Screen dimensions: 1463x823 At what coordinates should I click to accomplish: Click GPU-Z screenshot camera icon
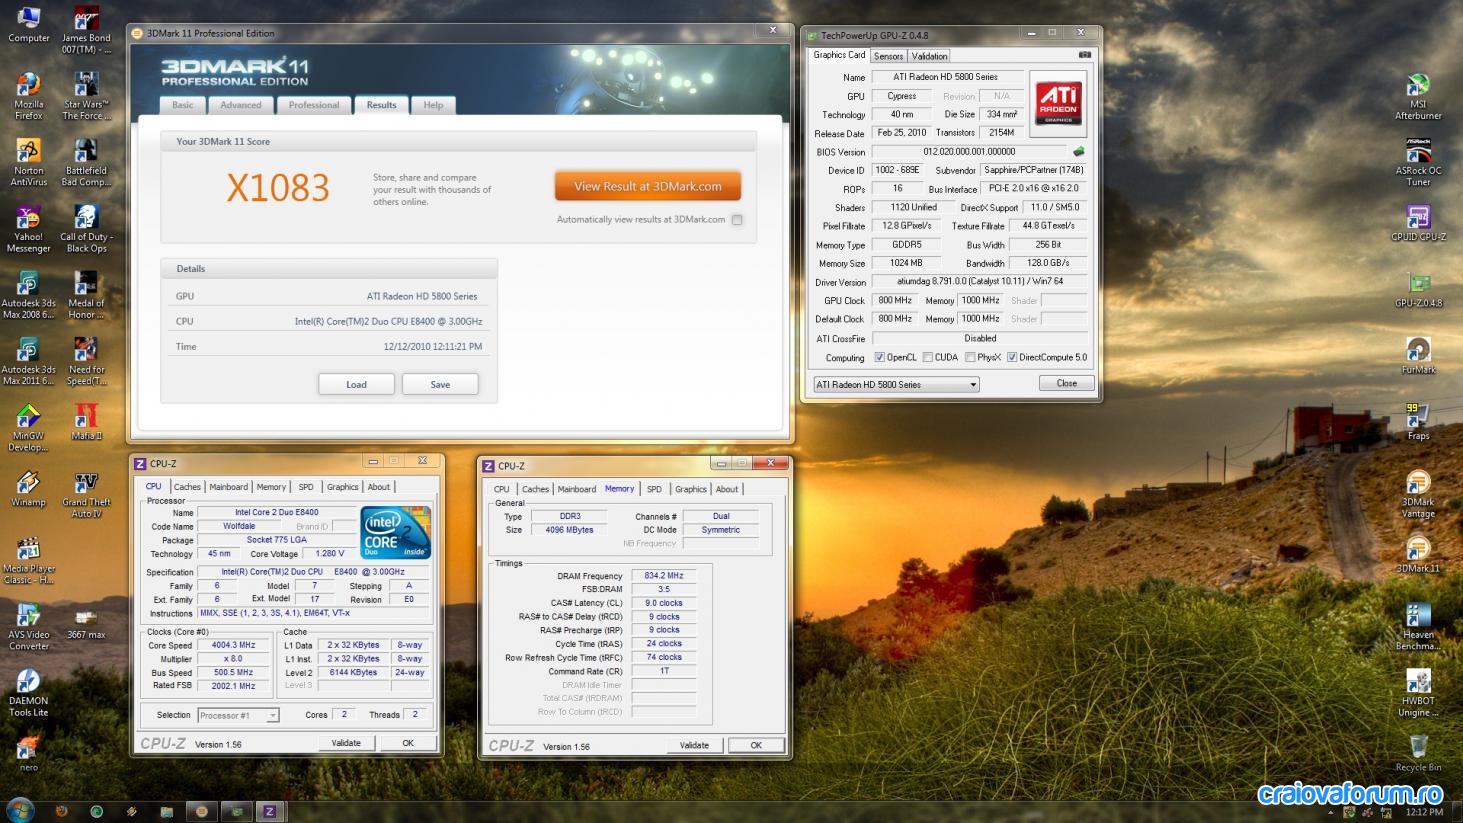[1084, 55]
